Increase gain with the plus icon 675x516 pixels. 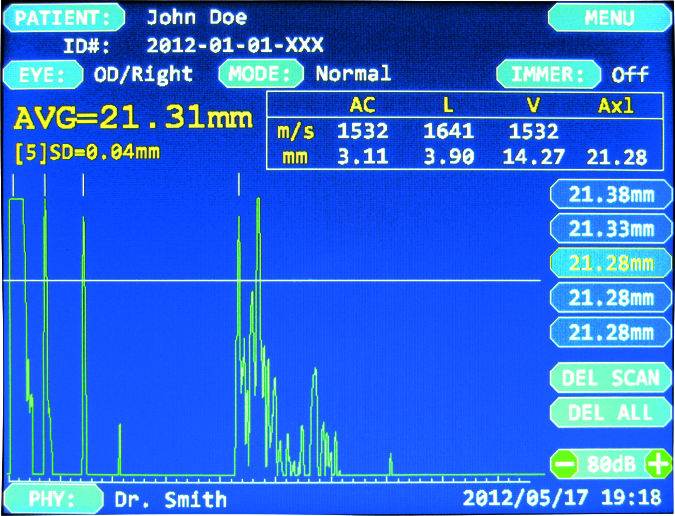(658, 464)
